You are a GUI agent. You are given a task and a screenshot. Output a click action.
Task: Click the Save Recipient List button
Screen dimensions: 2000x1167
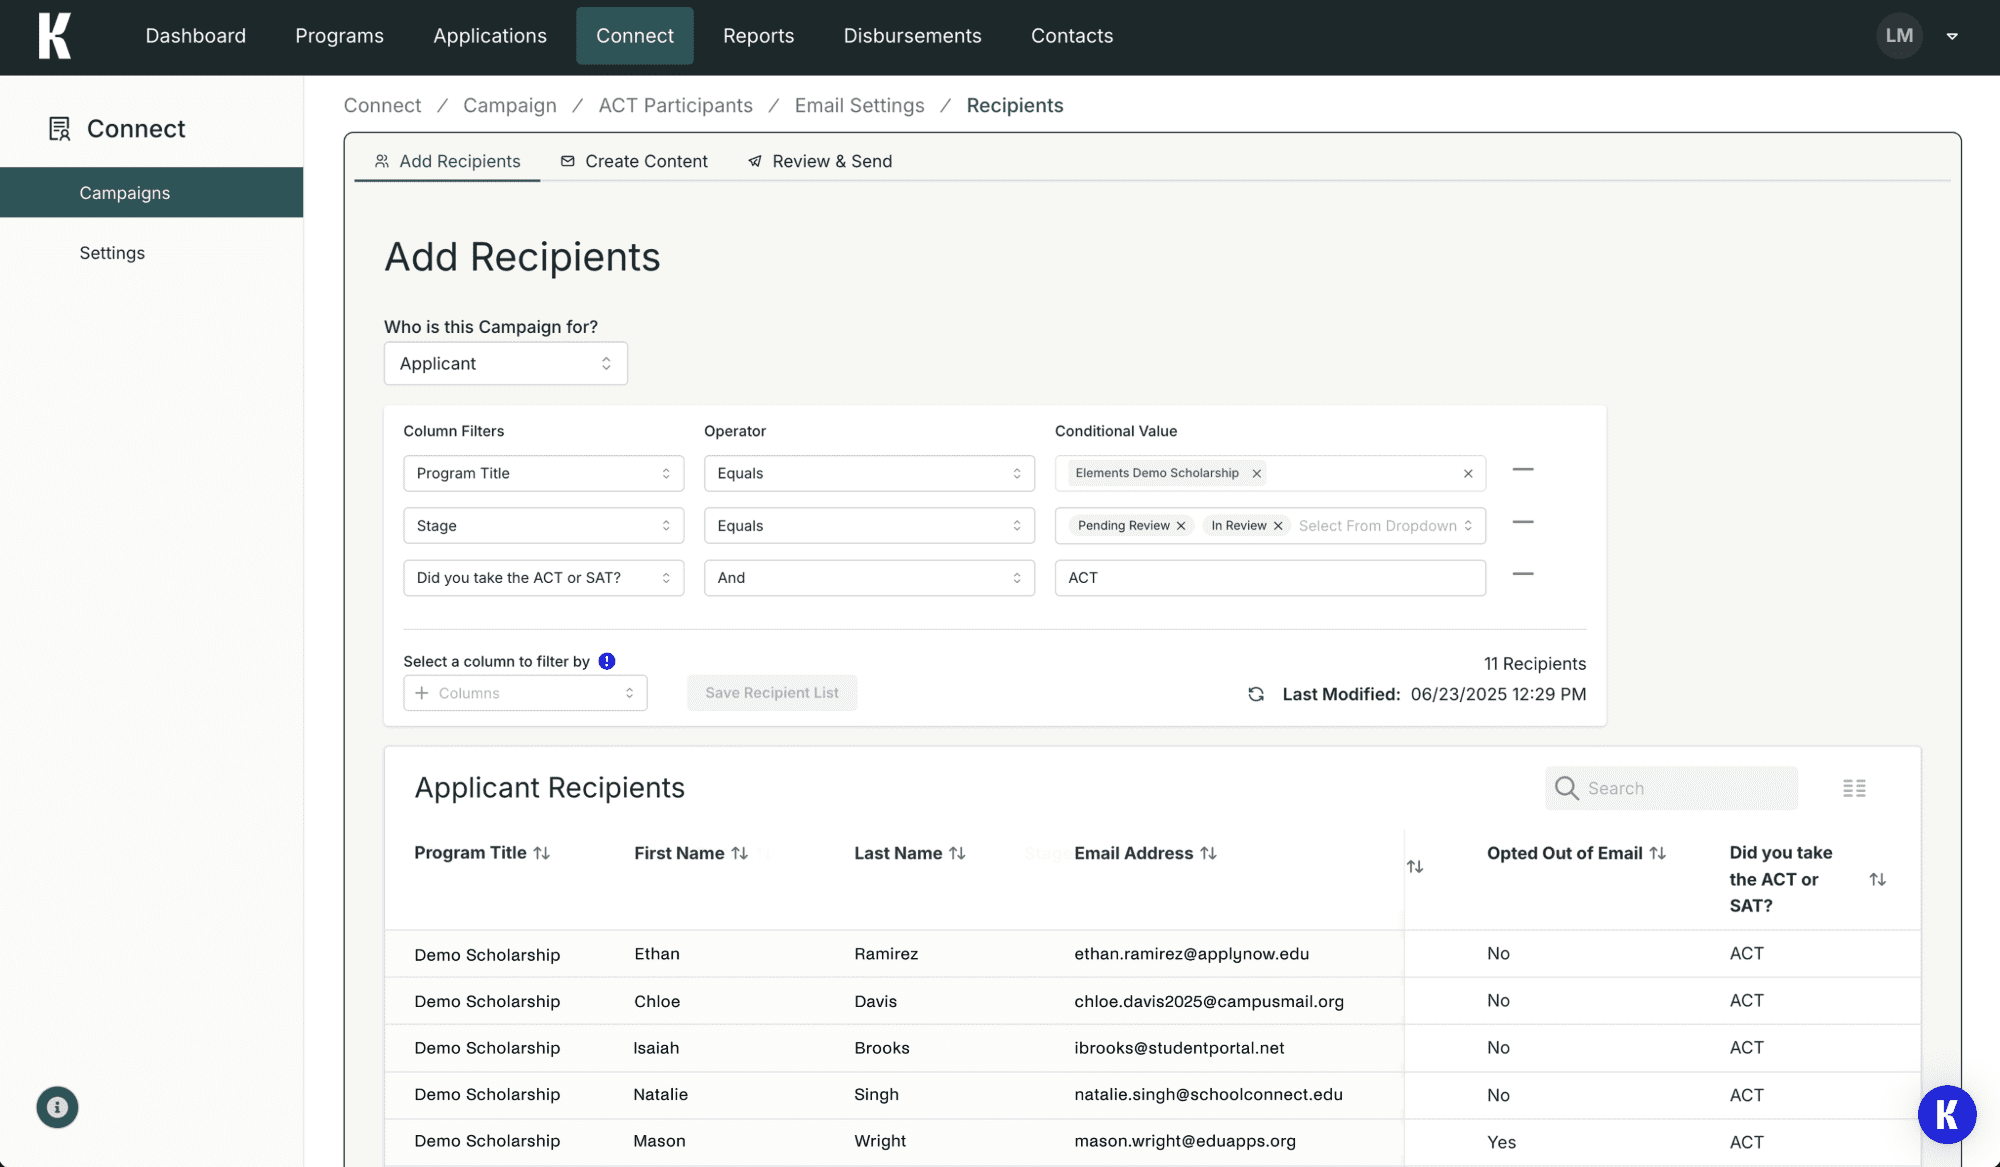click(x=771, y=693)
